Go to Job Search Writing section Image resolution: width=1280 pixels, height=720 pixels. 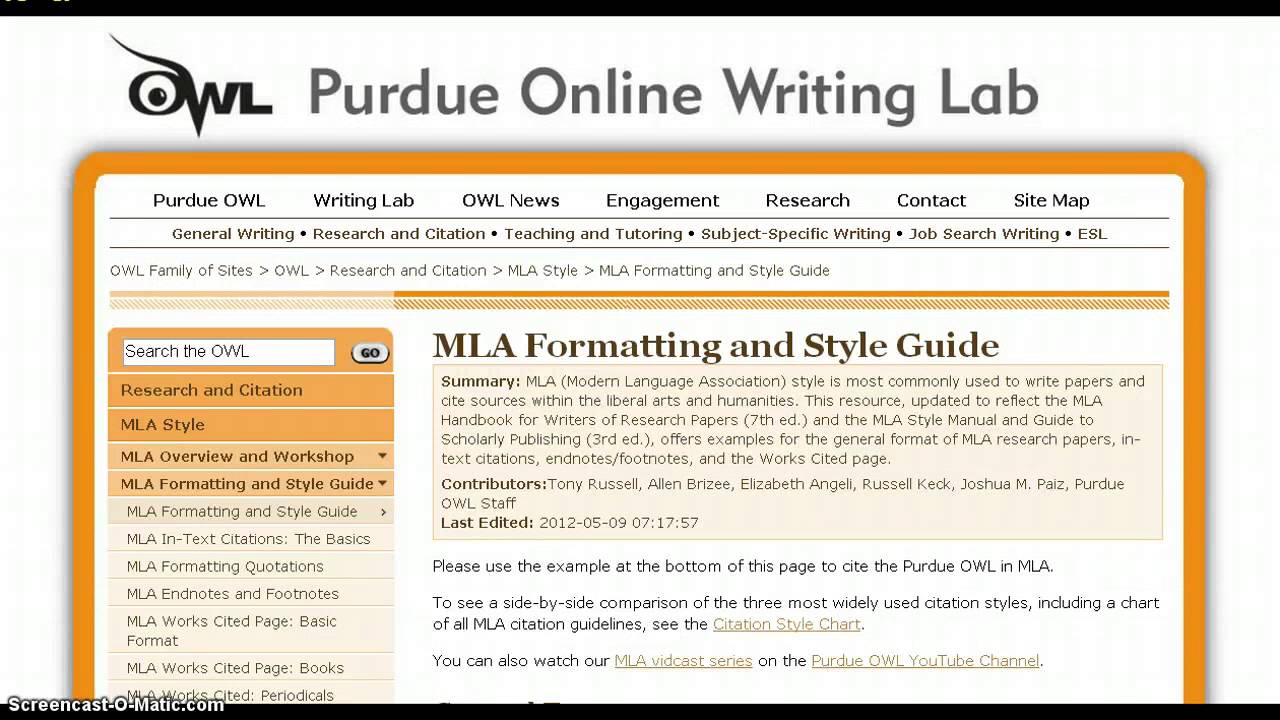984,234
